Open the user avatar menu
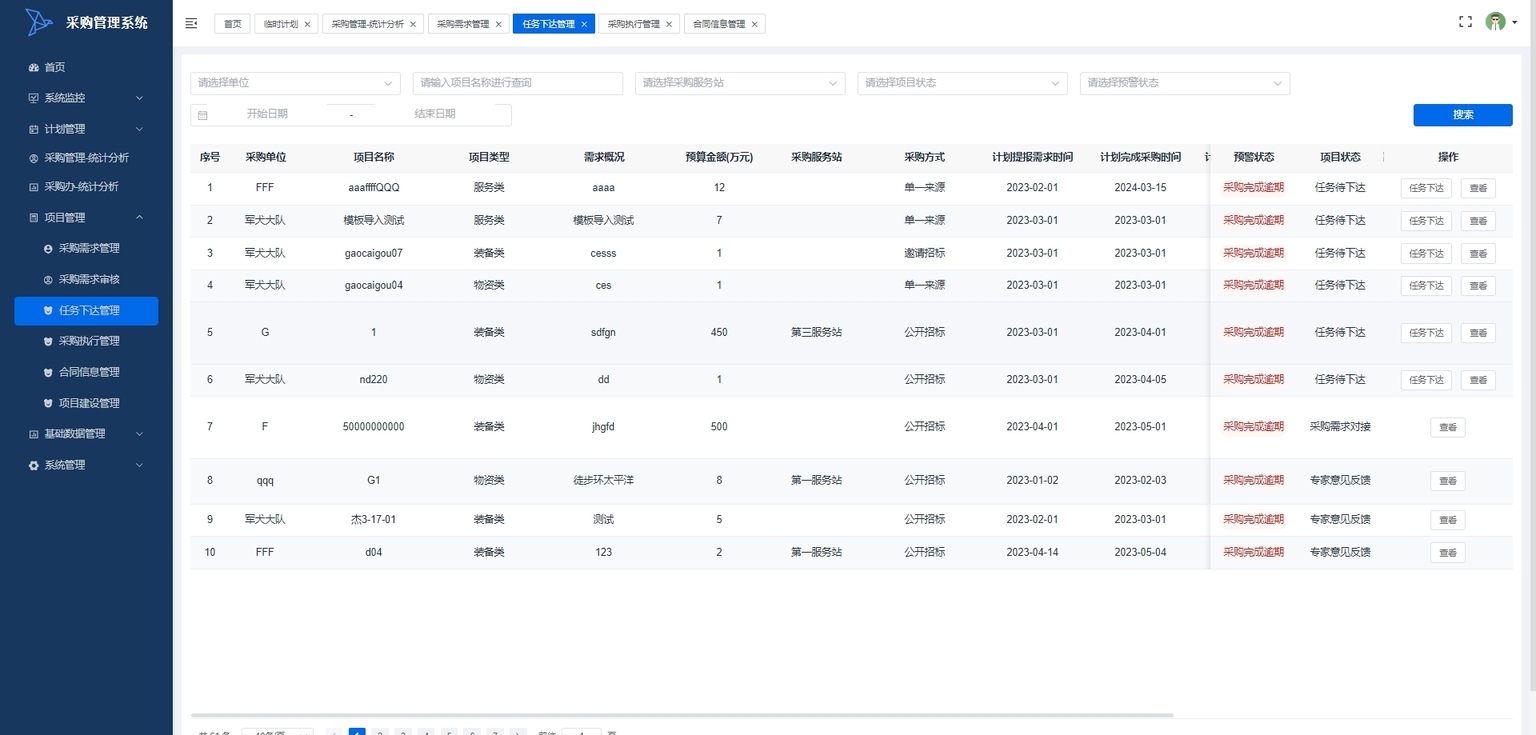1536x735 pixels. (1496, 22)
